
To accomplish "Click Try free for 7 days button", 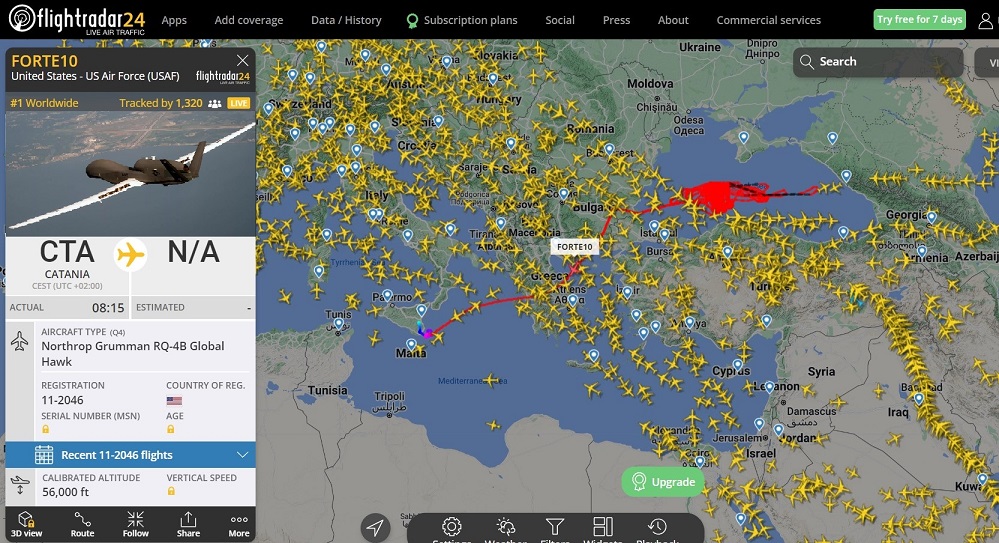I will pyautogui.click(x=919, y=20).
